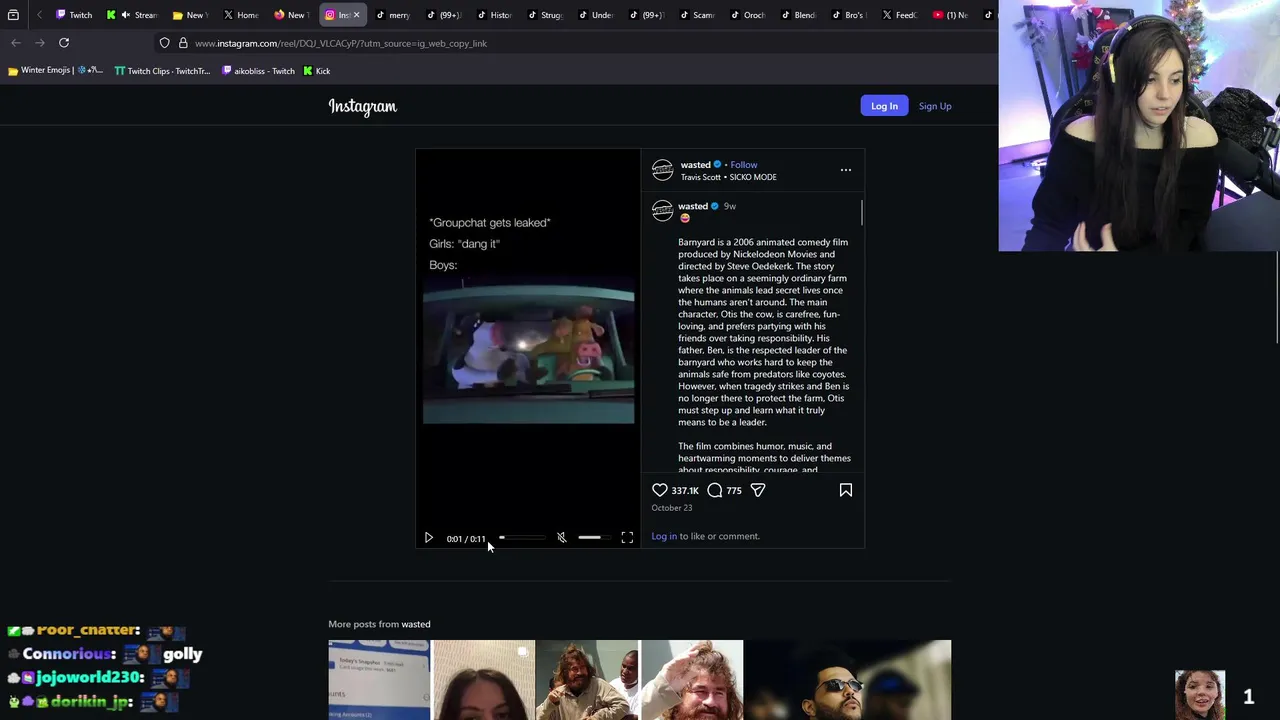The width and height of the screenshot is (1280, 720).
Task: Open the Travis Scott SICKO MODE audio link
Action: (728, 177)
